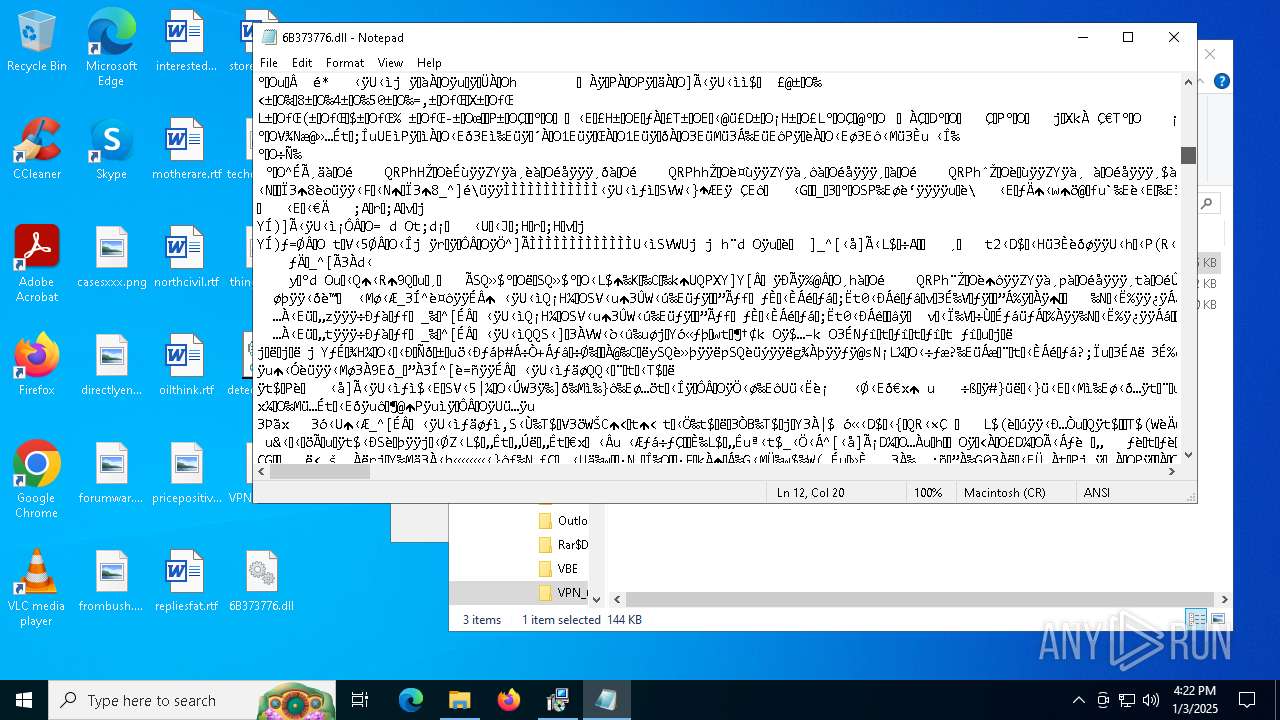Launch Google Chrome desktop shortcut

(x=37, y=479)
